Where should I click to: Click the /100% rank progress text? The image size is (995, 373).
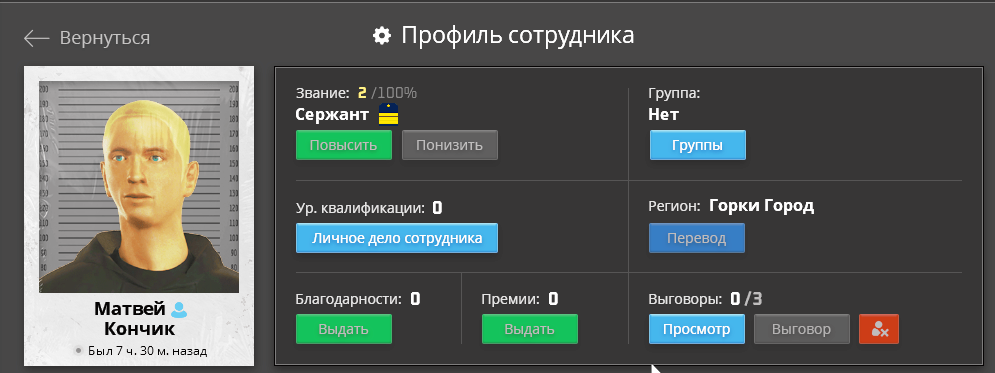click(x=394, y=93)
